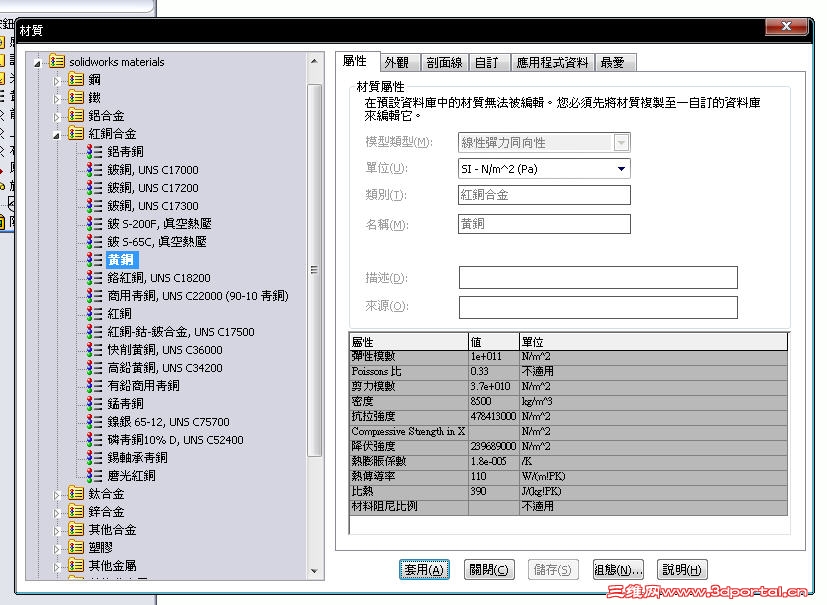827x605 pixels.
Task: Click the 說明(H) help button
Action: pyautogui.click(x=682, y=570)
